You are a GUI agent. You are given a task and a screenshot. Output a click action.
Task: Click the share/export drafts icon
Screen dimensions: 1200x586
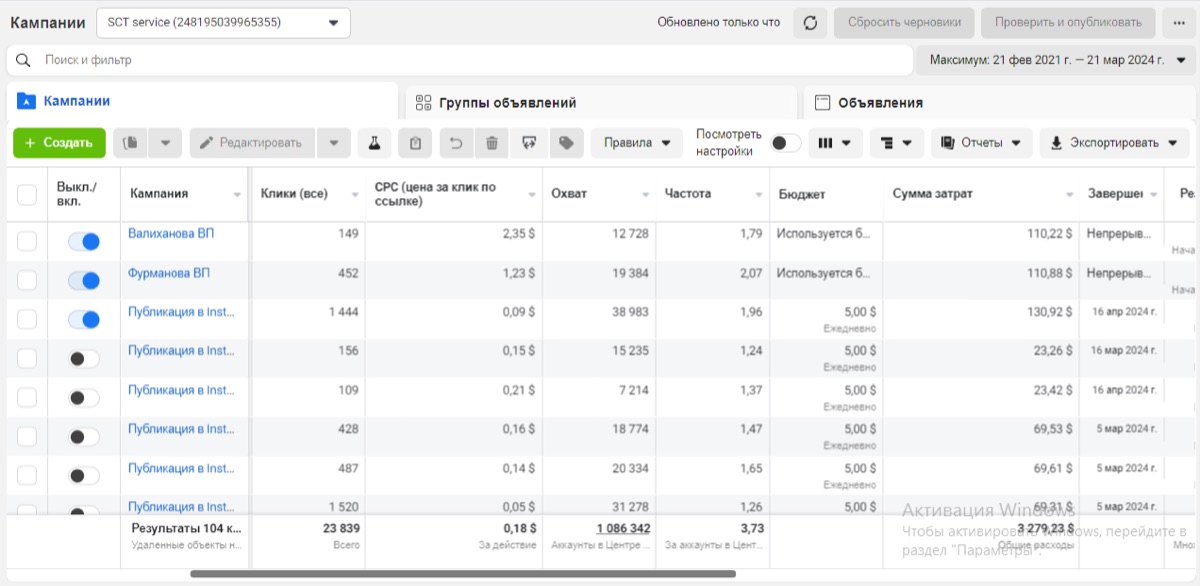tap(529, 143)
